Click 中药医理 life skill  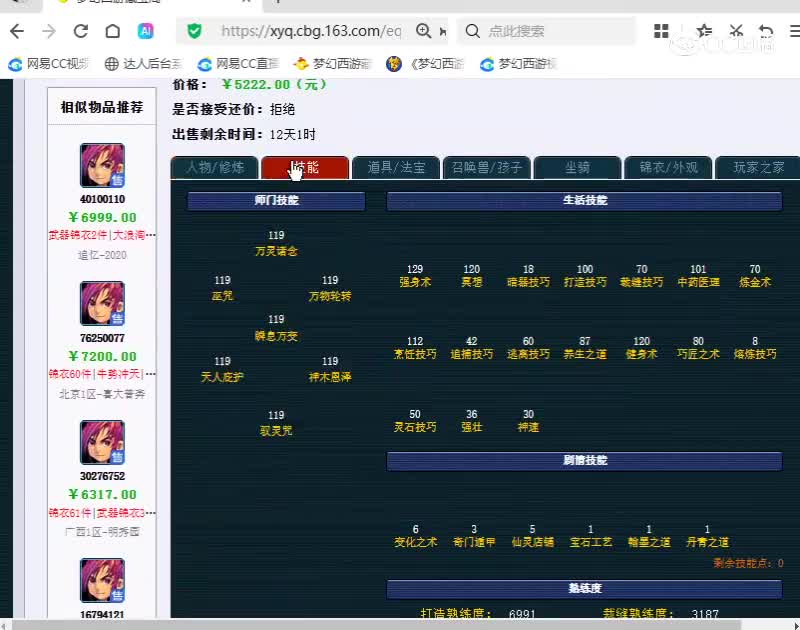click(698, 282)
